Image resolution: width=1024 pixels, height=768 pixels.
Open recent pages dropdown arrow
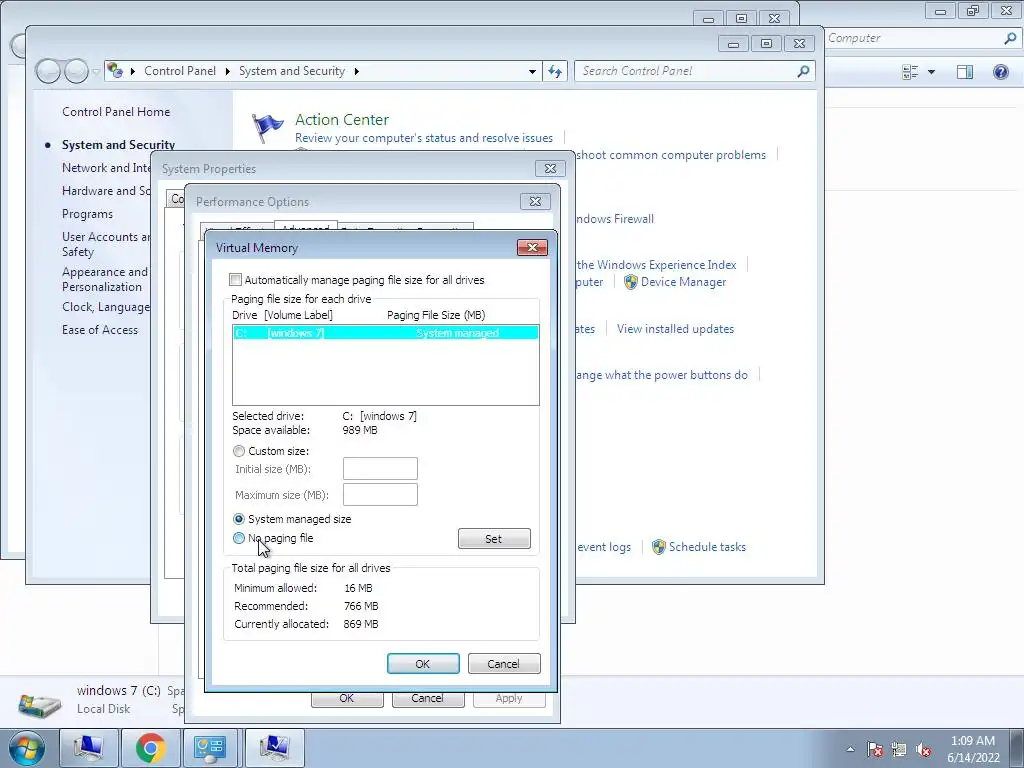(x=96, y=72)
